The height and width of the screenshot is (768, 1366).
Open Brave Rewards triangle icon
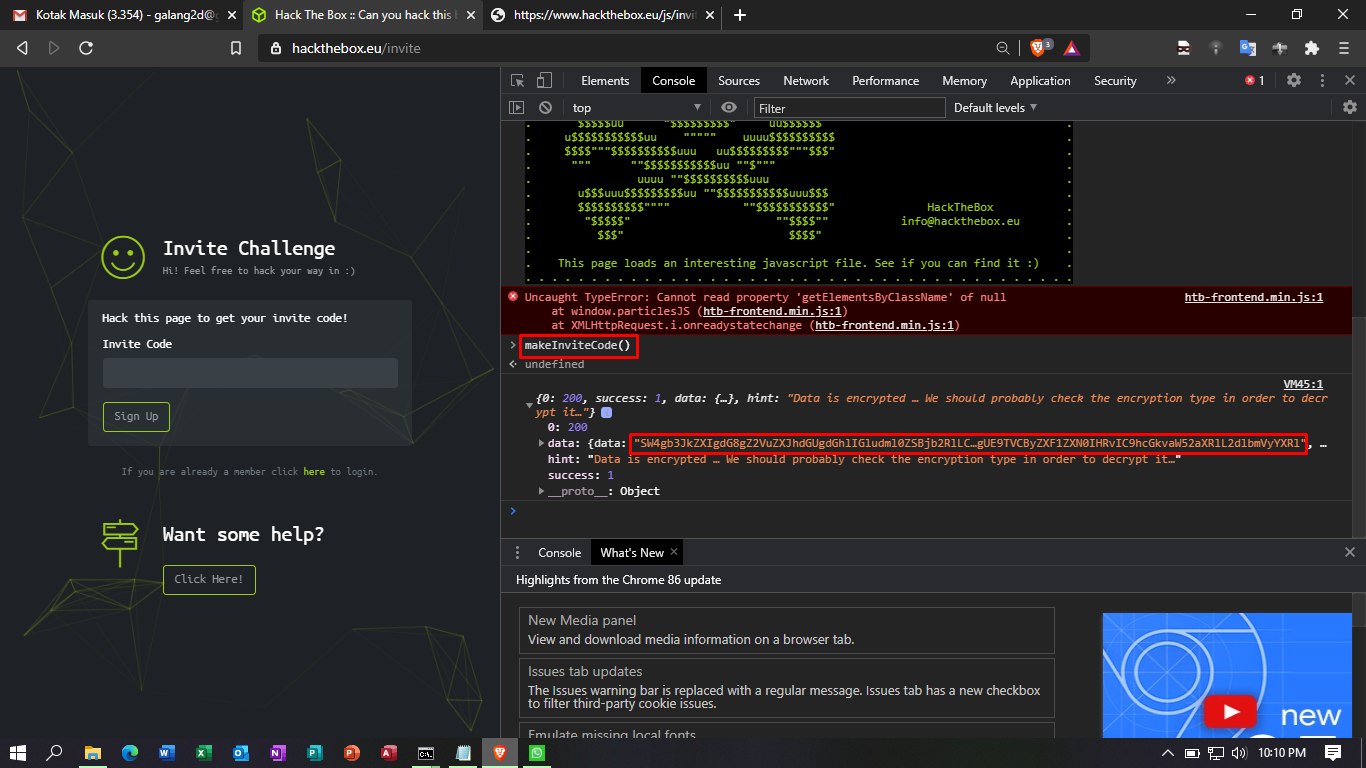click(x=1071, y=48)
